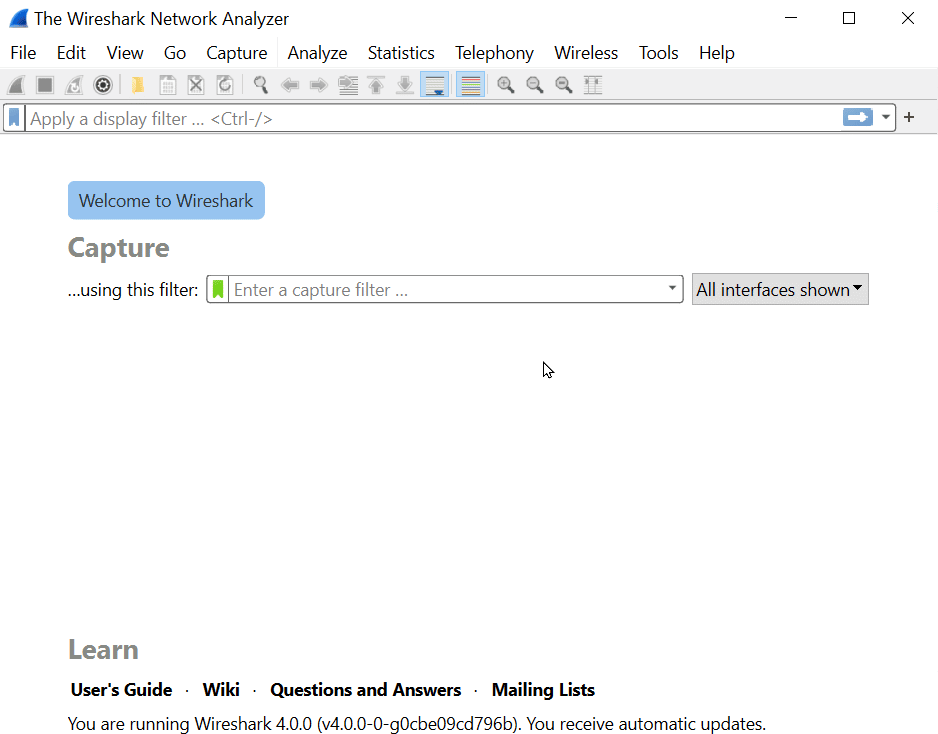
Task: Click the display filter input field
Action: (433, 118)
